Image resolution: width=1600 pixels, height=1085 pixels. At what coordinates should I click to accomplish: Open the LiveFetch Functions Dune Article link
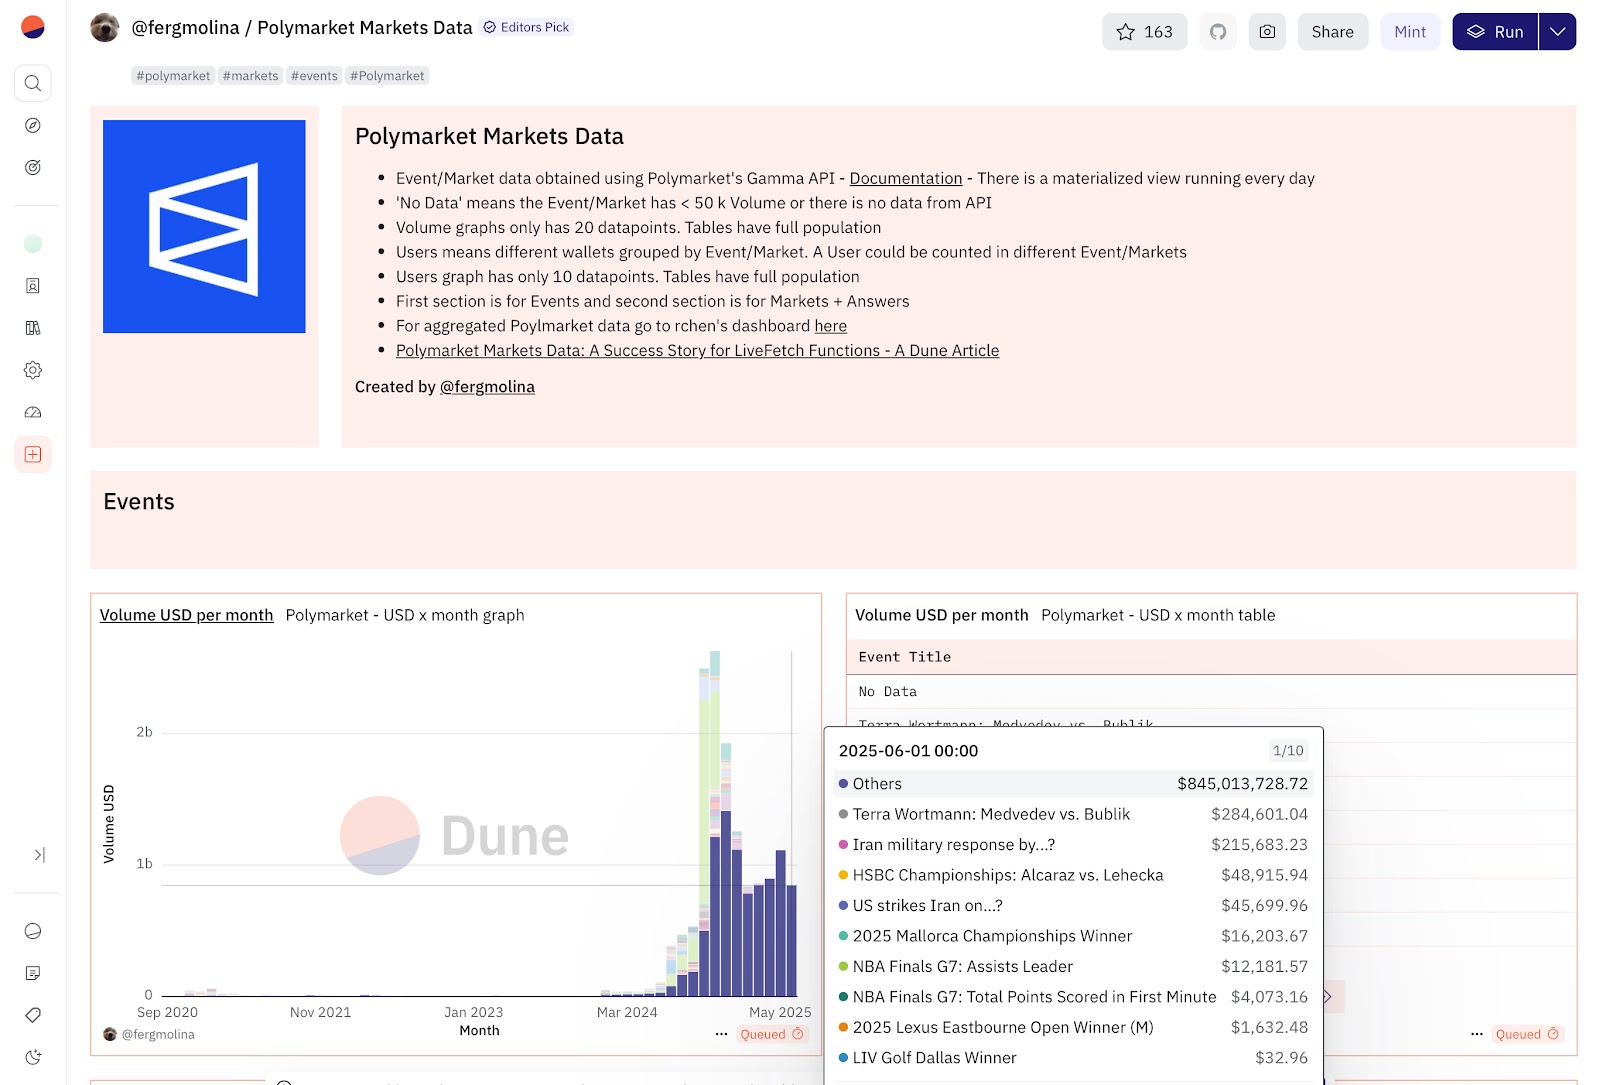pyautogui.click(x=697, y=350)
